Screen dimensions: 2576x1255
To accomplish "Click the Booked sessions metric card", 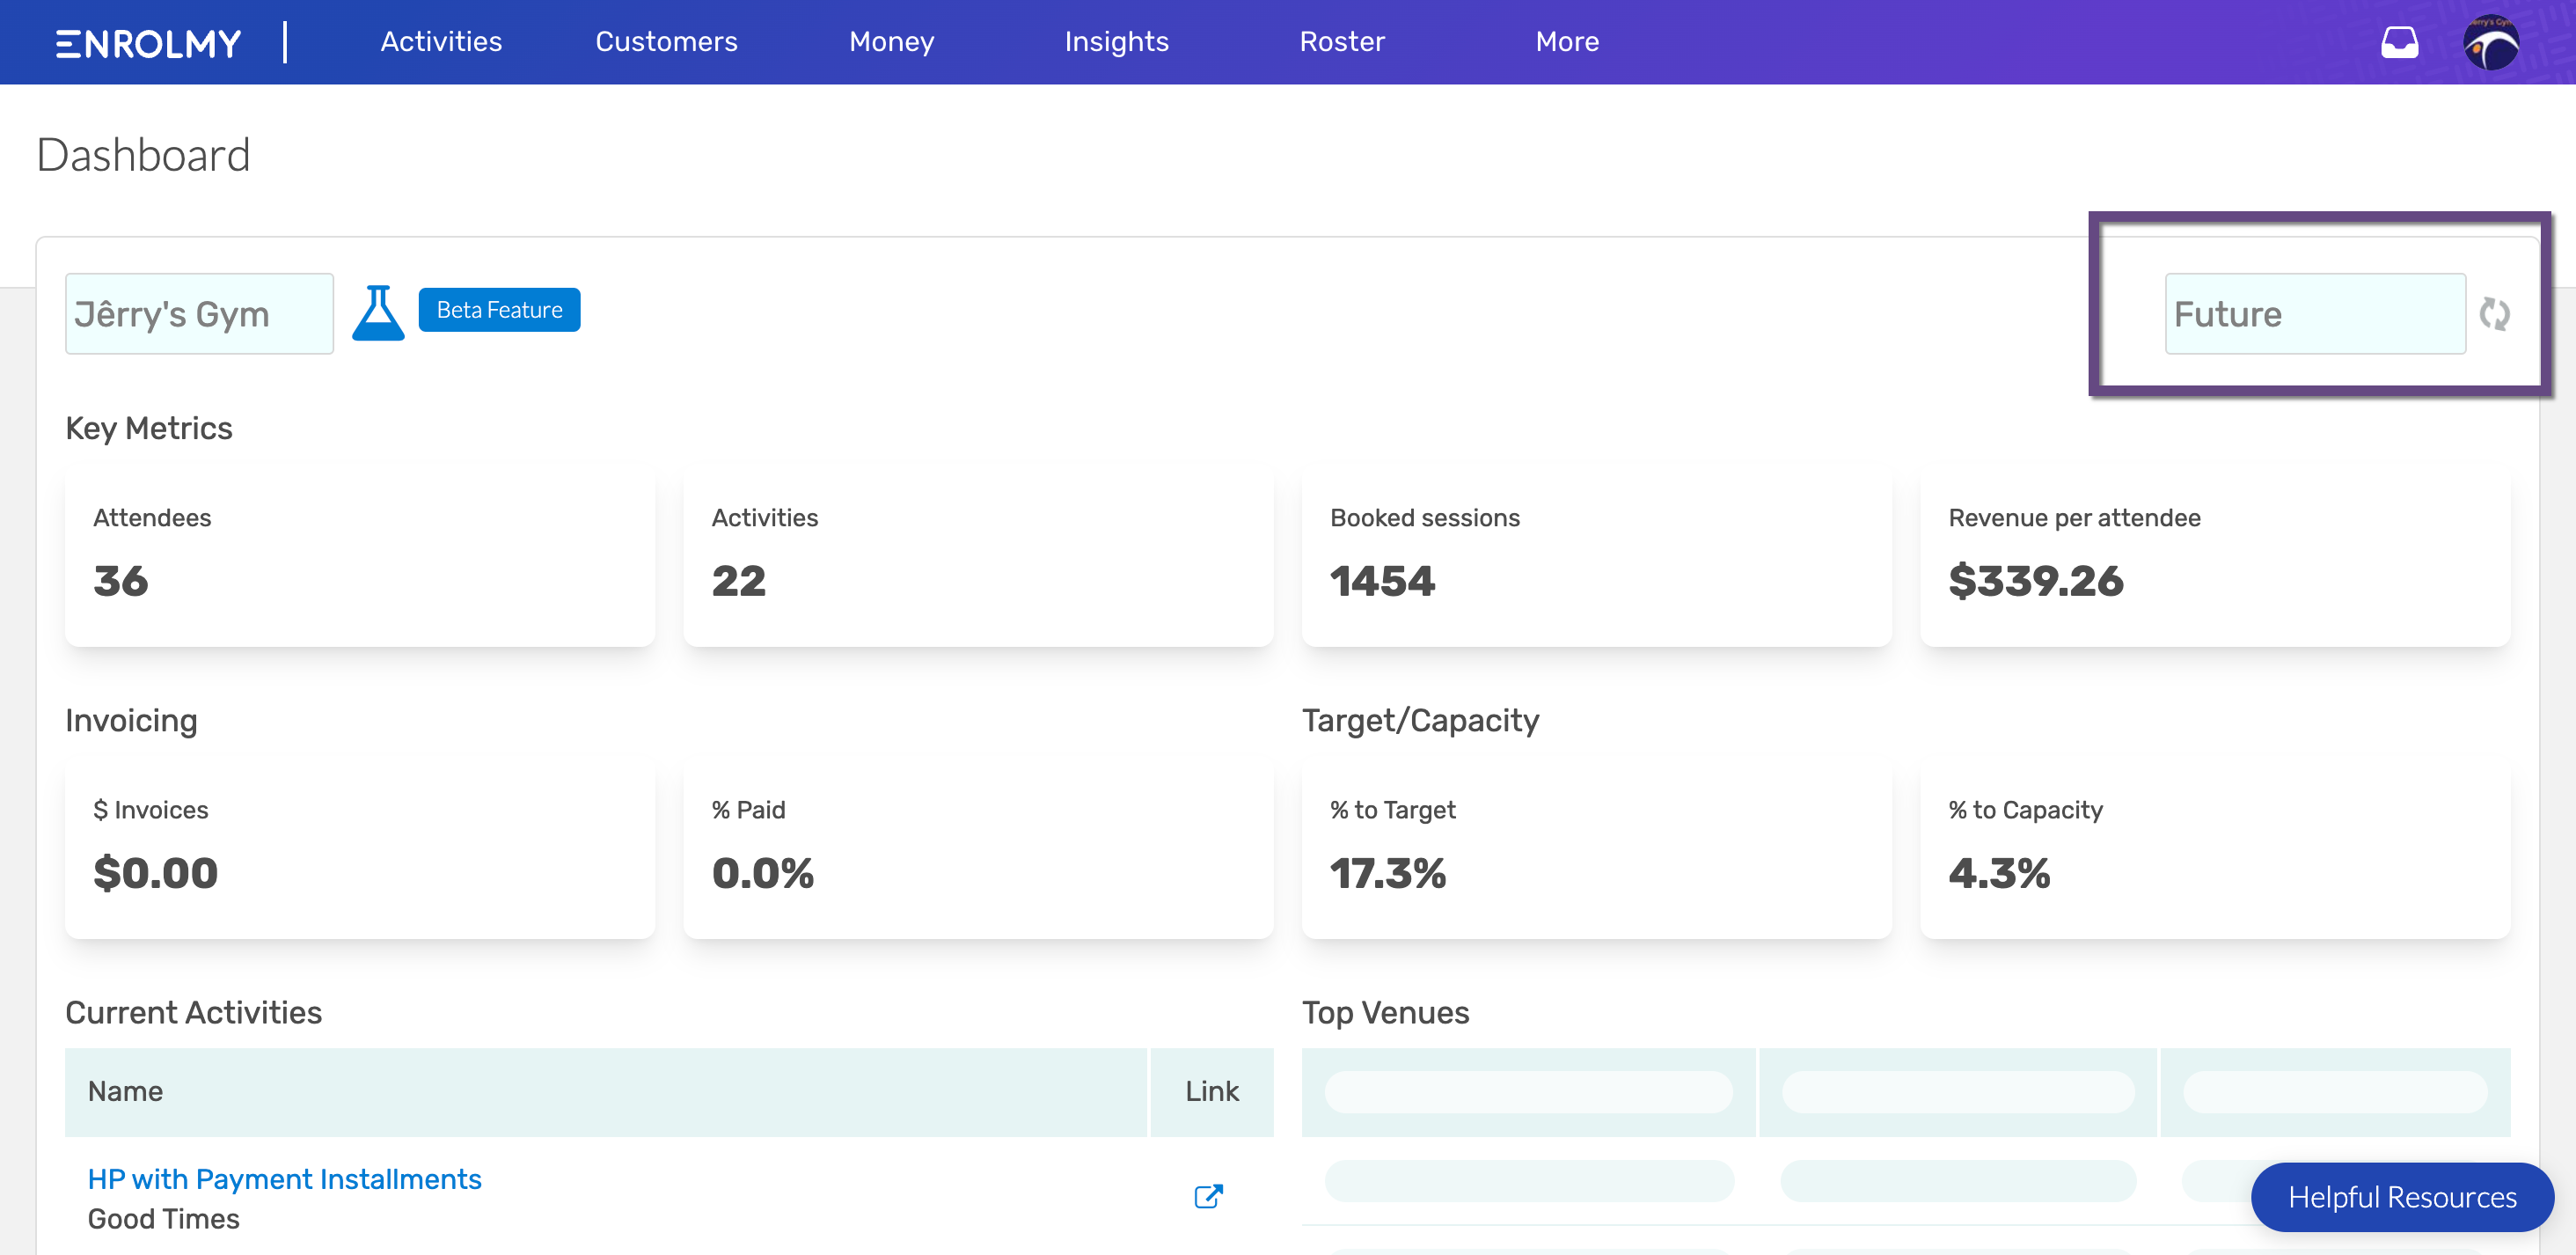I will 1596,556.
